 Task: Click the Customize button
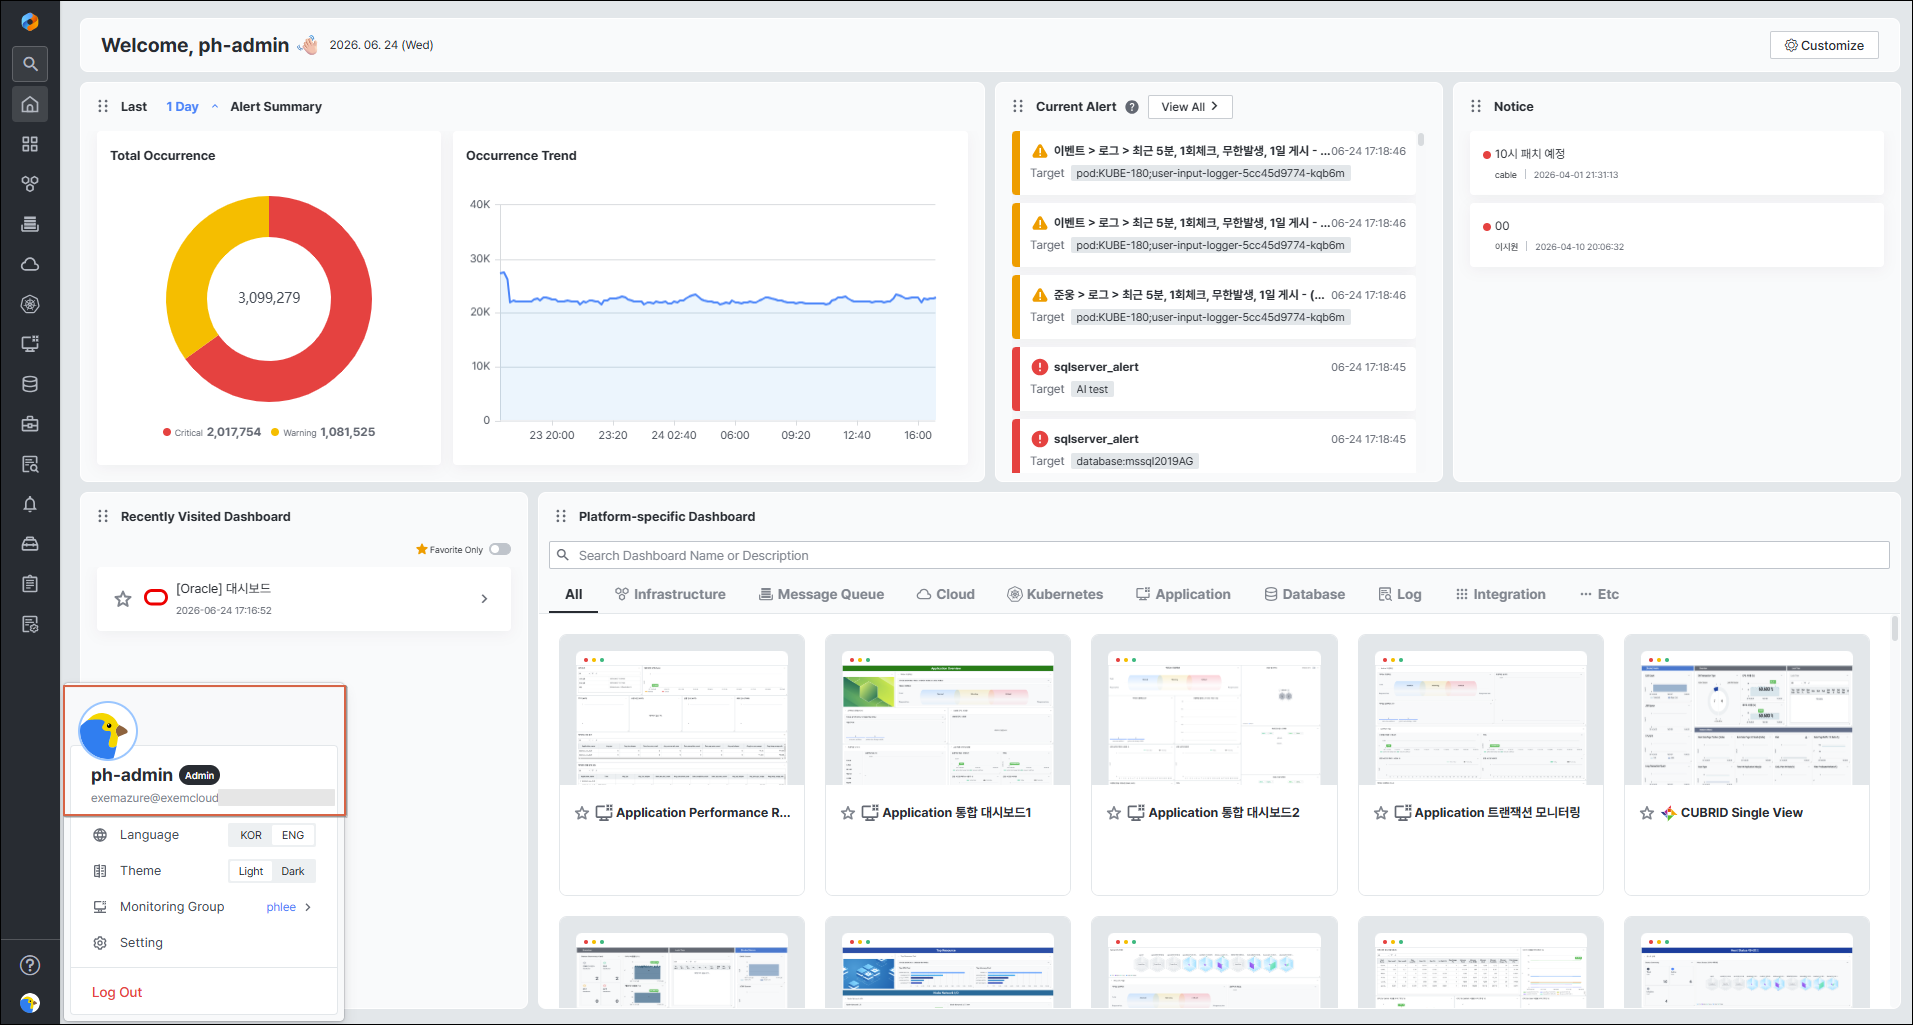(1824, 45)
